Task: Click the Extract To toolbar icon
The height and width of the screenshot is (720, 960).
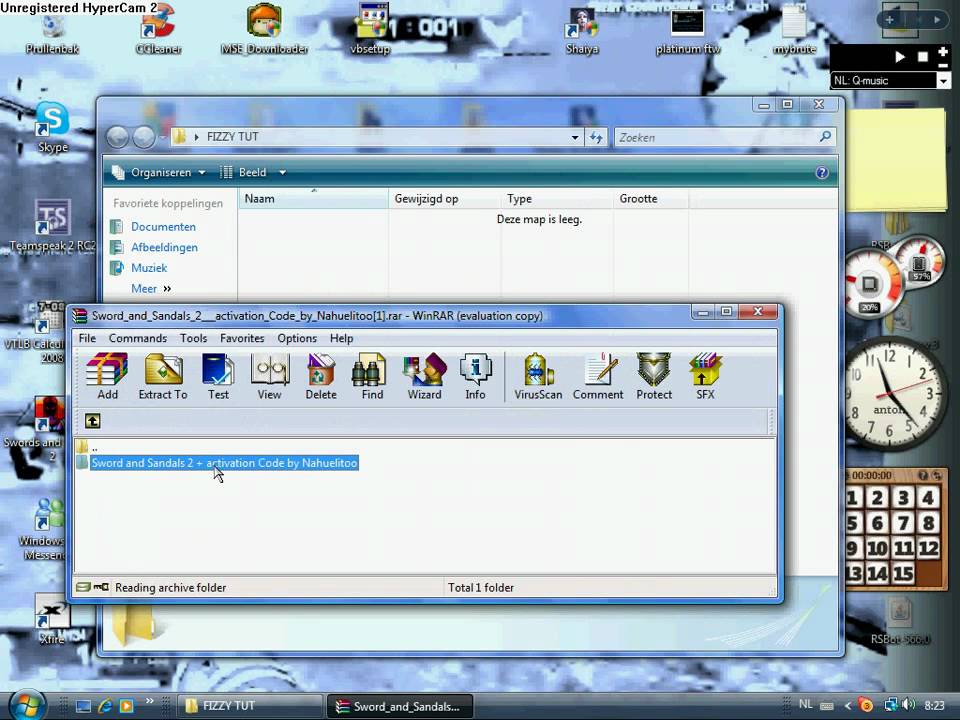Action: coord(163,376)
